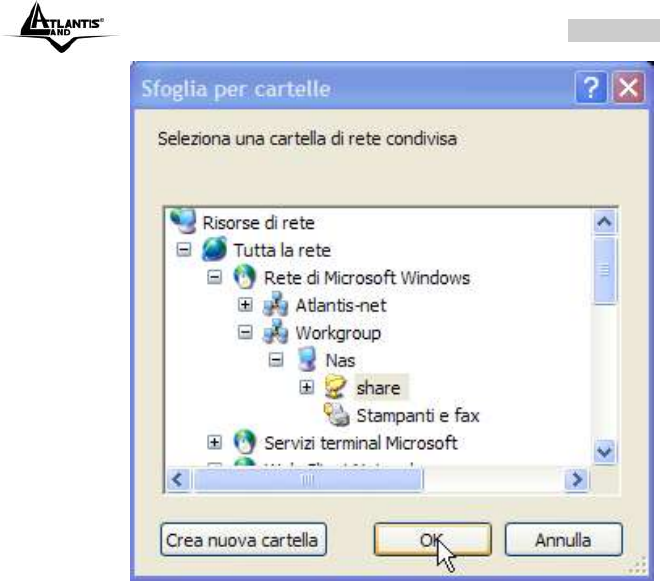Collapse the Tutta la rete node
The height and width of the screenshot is (581, 660).
coord(184,250)
